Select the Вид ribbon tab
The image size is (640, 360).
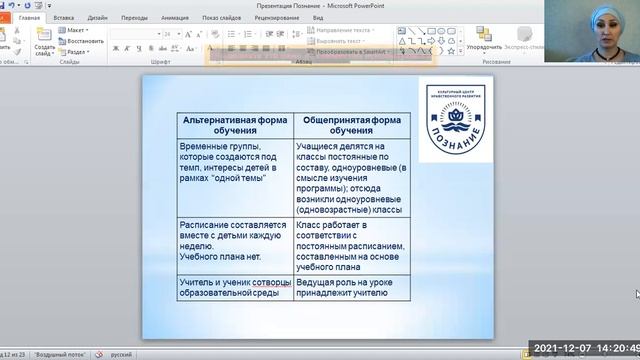(x=318, y=18)
